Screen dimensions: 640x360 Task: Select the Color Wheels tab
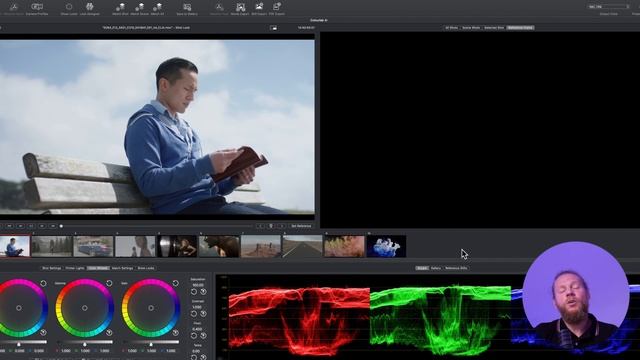(98, 268)
